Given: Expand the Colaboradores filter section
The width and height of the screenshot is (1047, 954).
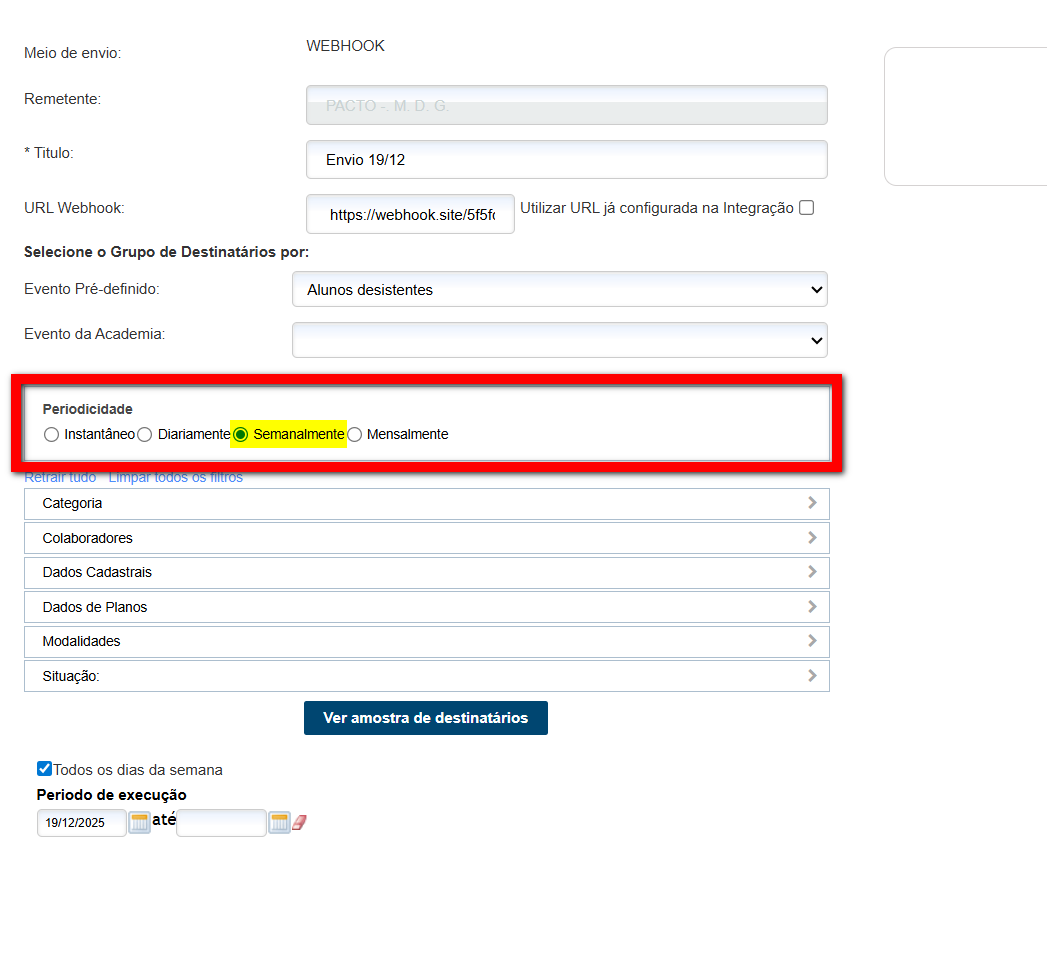Looking at the screenshot, I should coord(426,538).
